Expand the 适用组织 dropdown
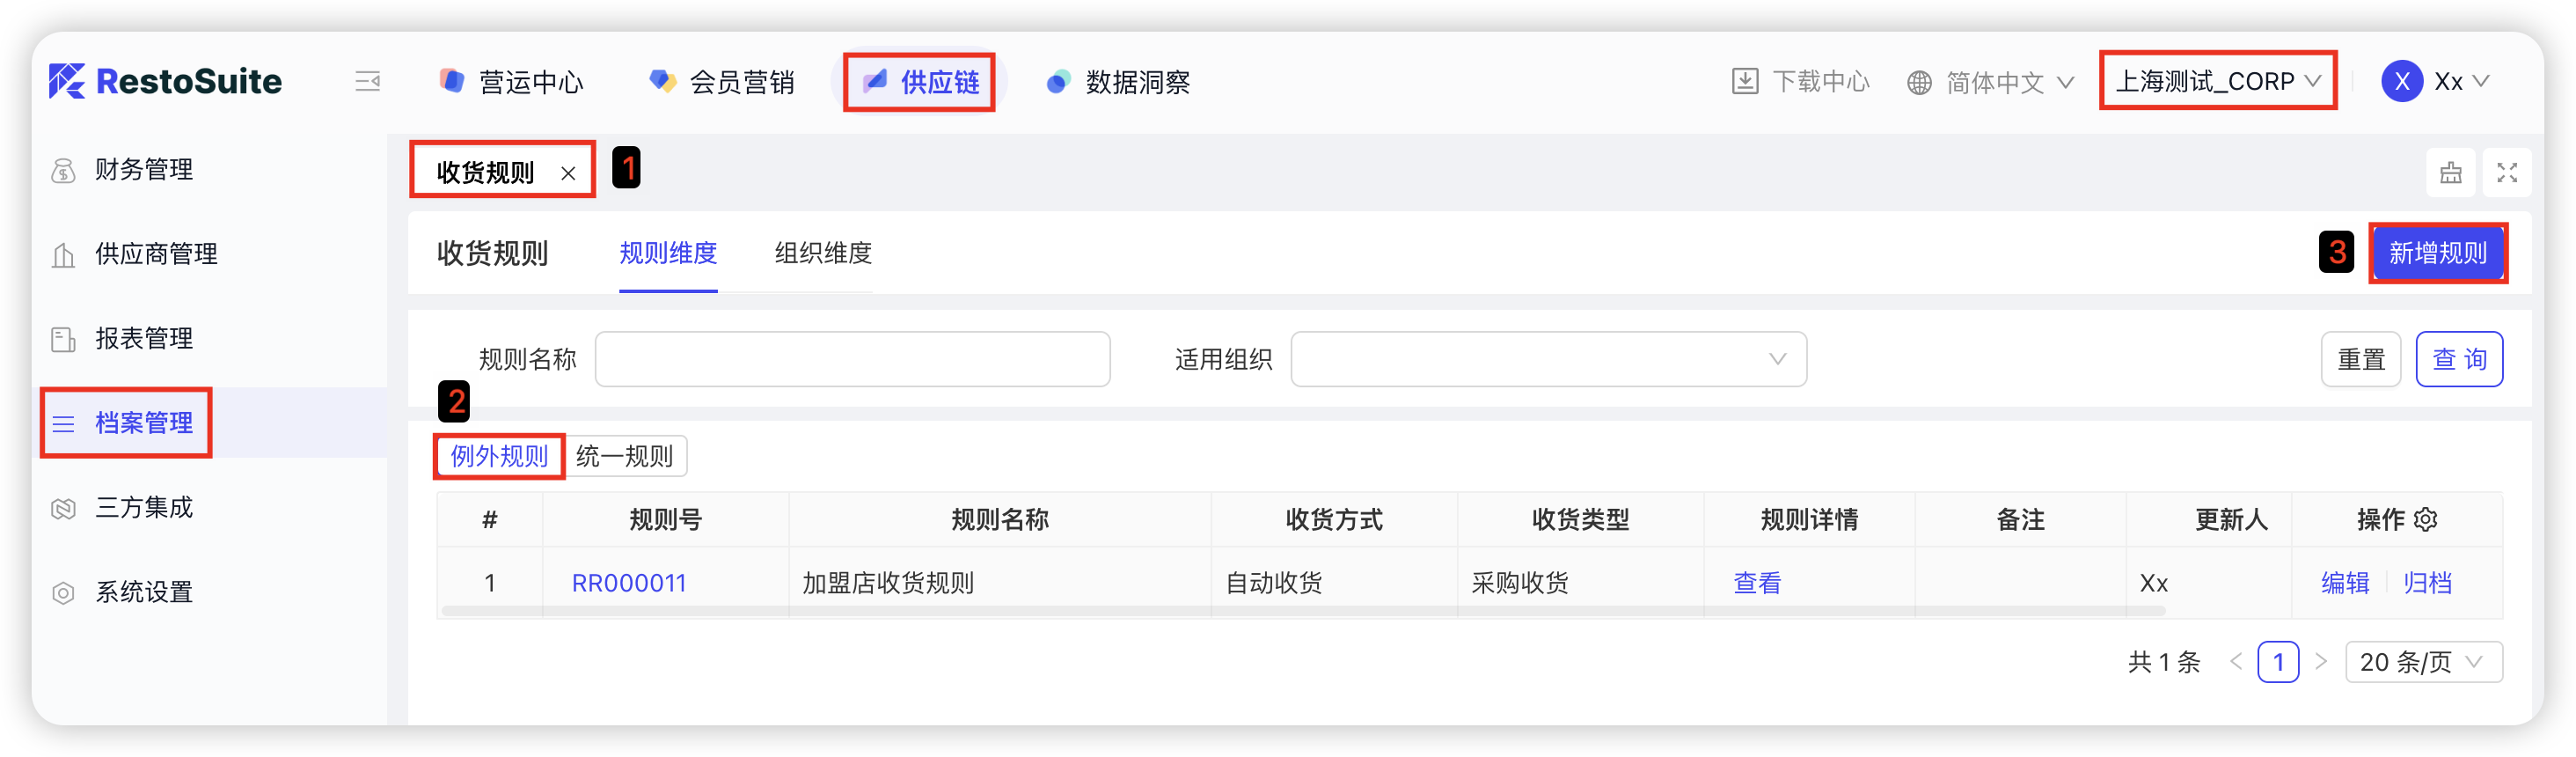Viewport: 2576px width, 757px height. point(1548,360)
